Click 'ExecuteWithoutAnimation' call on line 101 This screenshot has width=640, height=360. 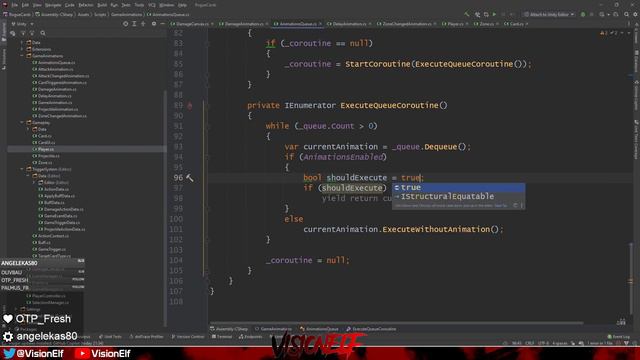pyautogui.click(x=436, y=229)
